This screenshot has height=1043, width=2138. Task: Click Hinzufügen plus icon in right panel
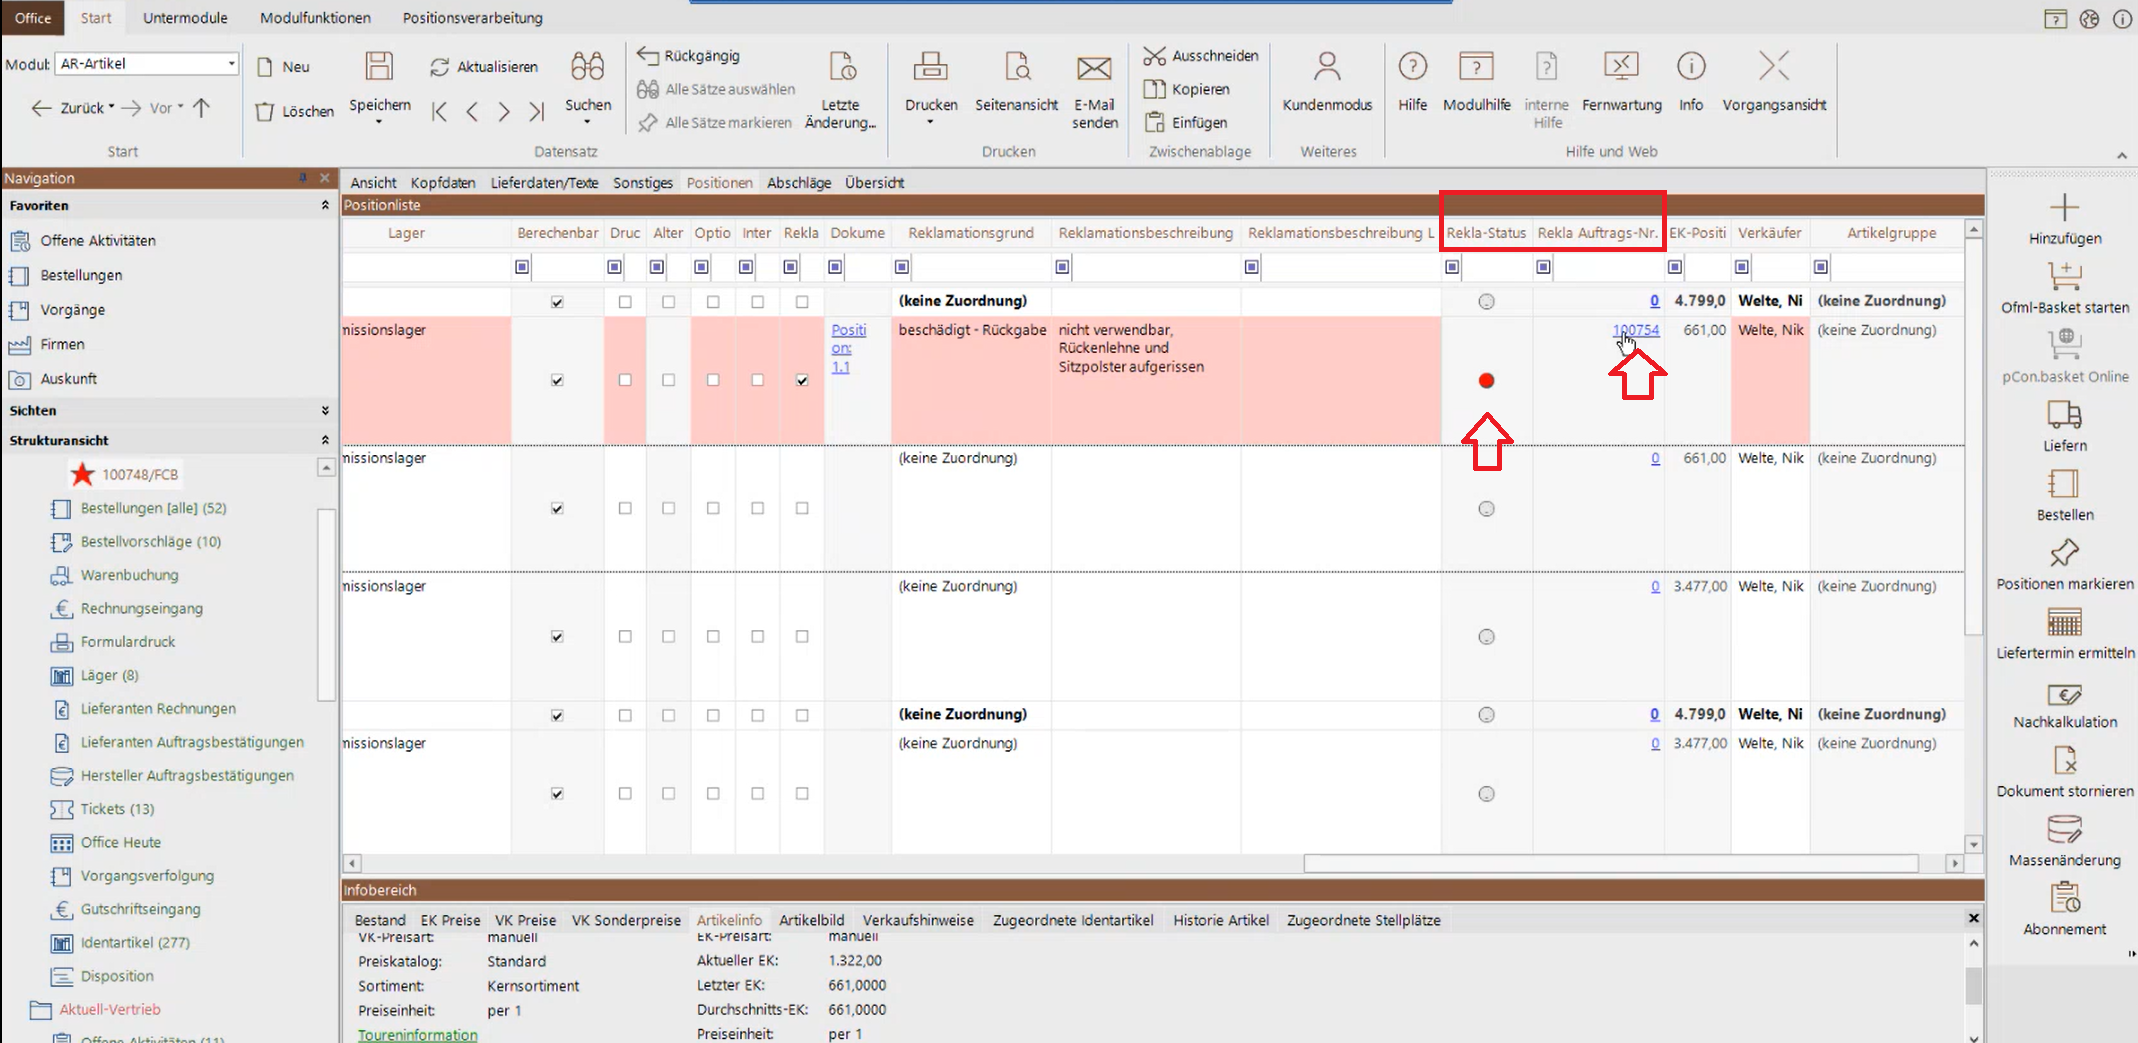(x=2064, y=209)
